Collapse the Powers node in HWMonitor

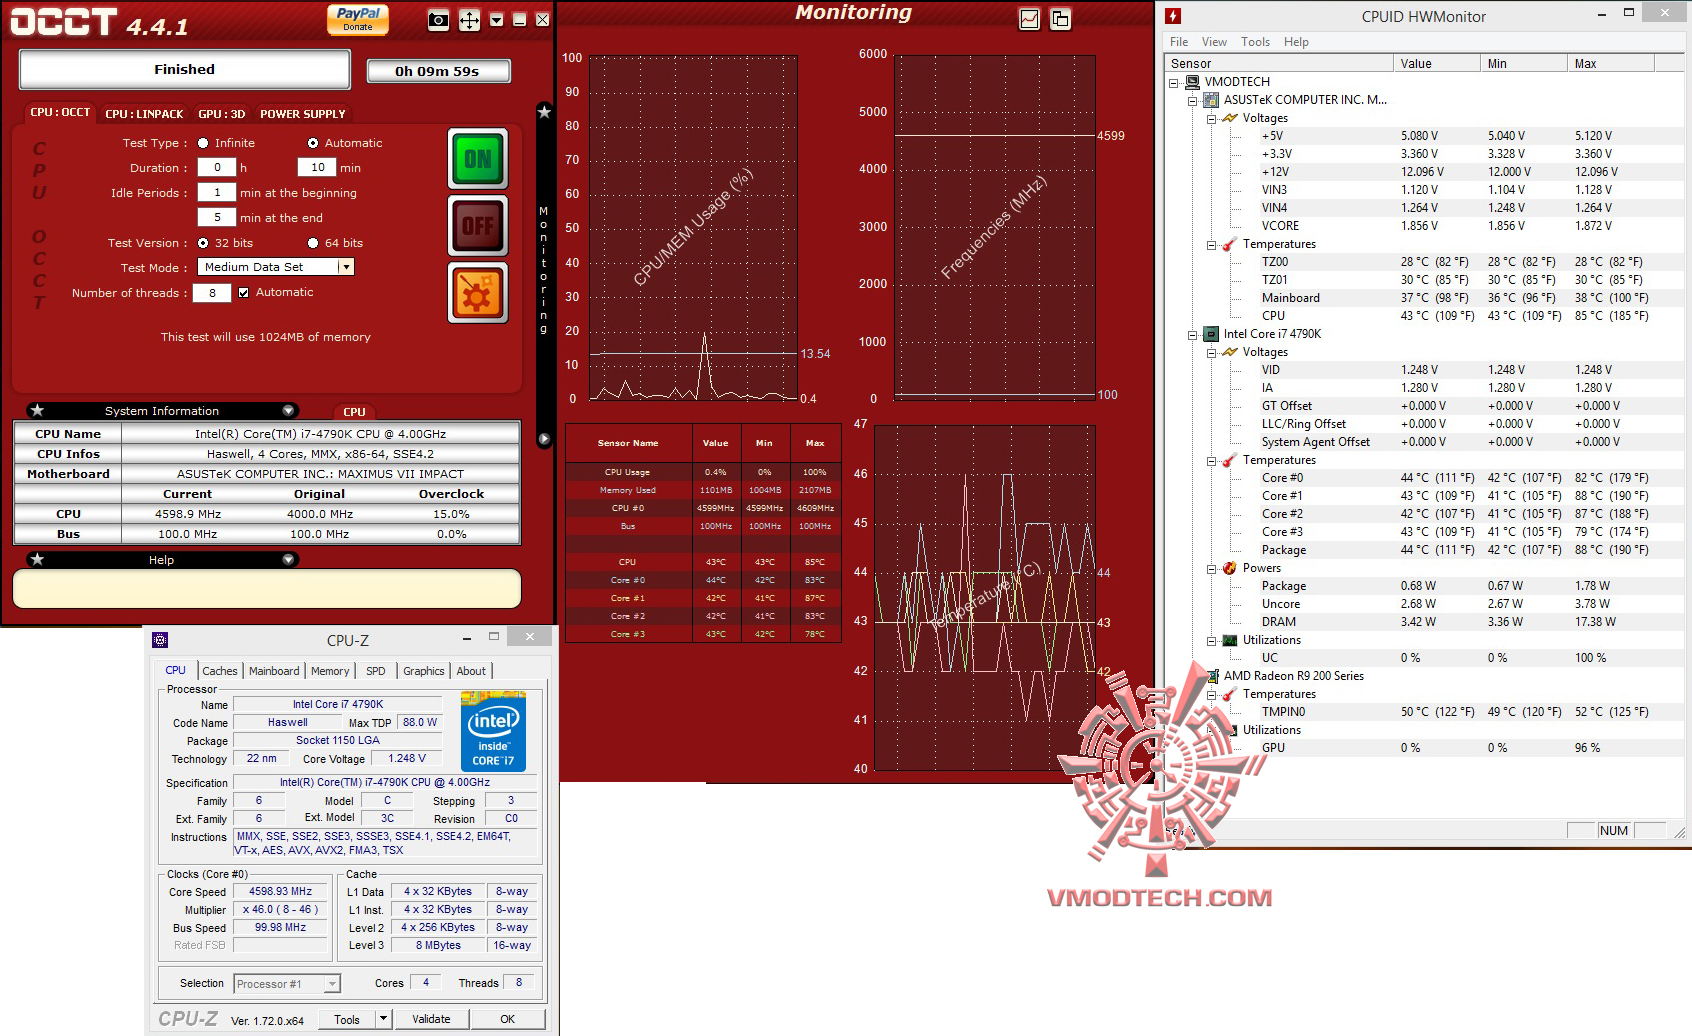pyautogui.click(x=1211, y=568)
